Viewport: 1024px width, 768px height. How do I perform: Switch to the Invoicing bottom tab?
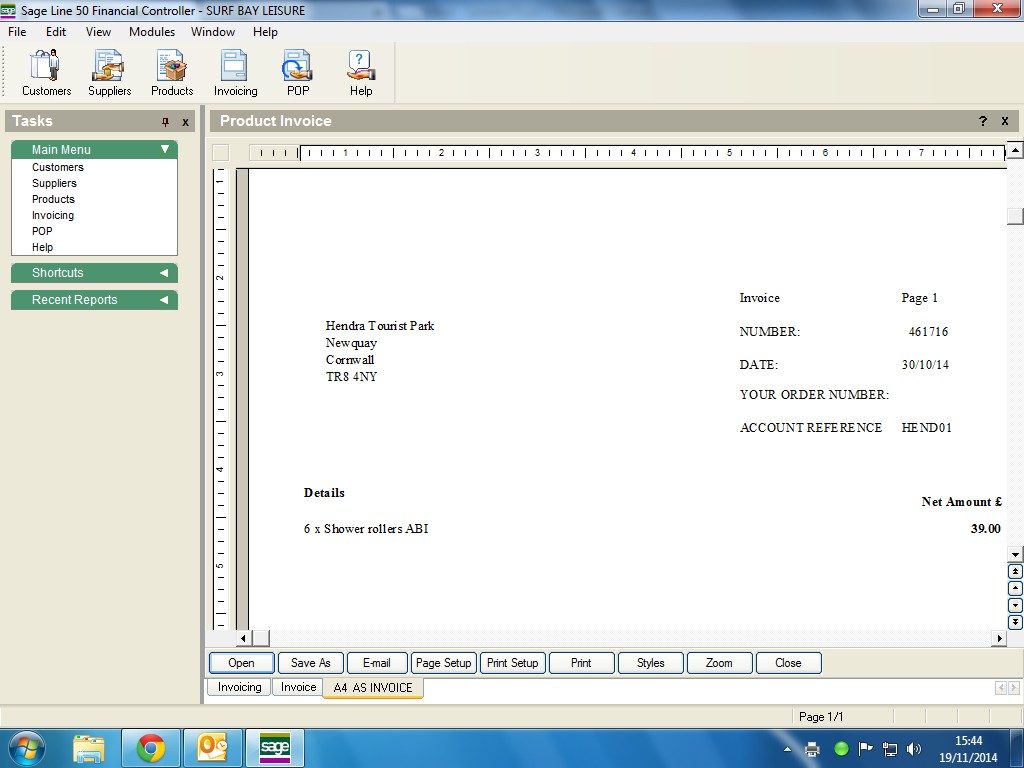239,687
